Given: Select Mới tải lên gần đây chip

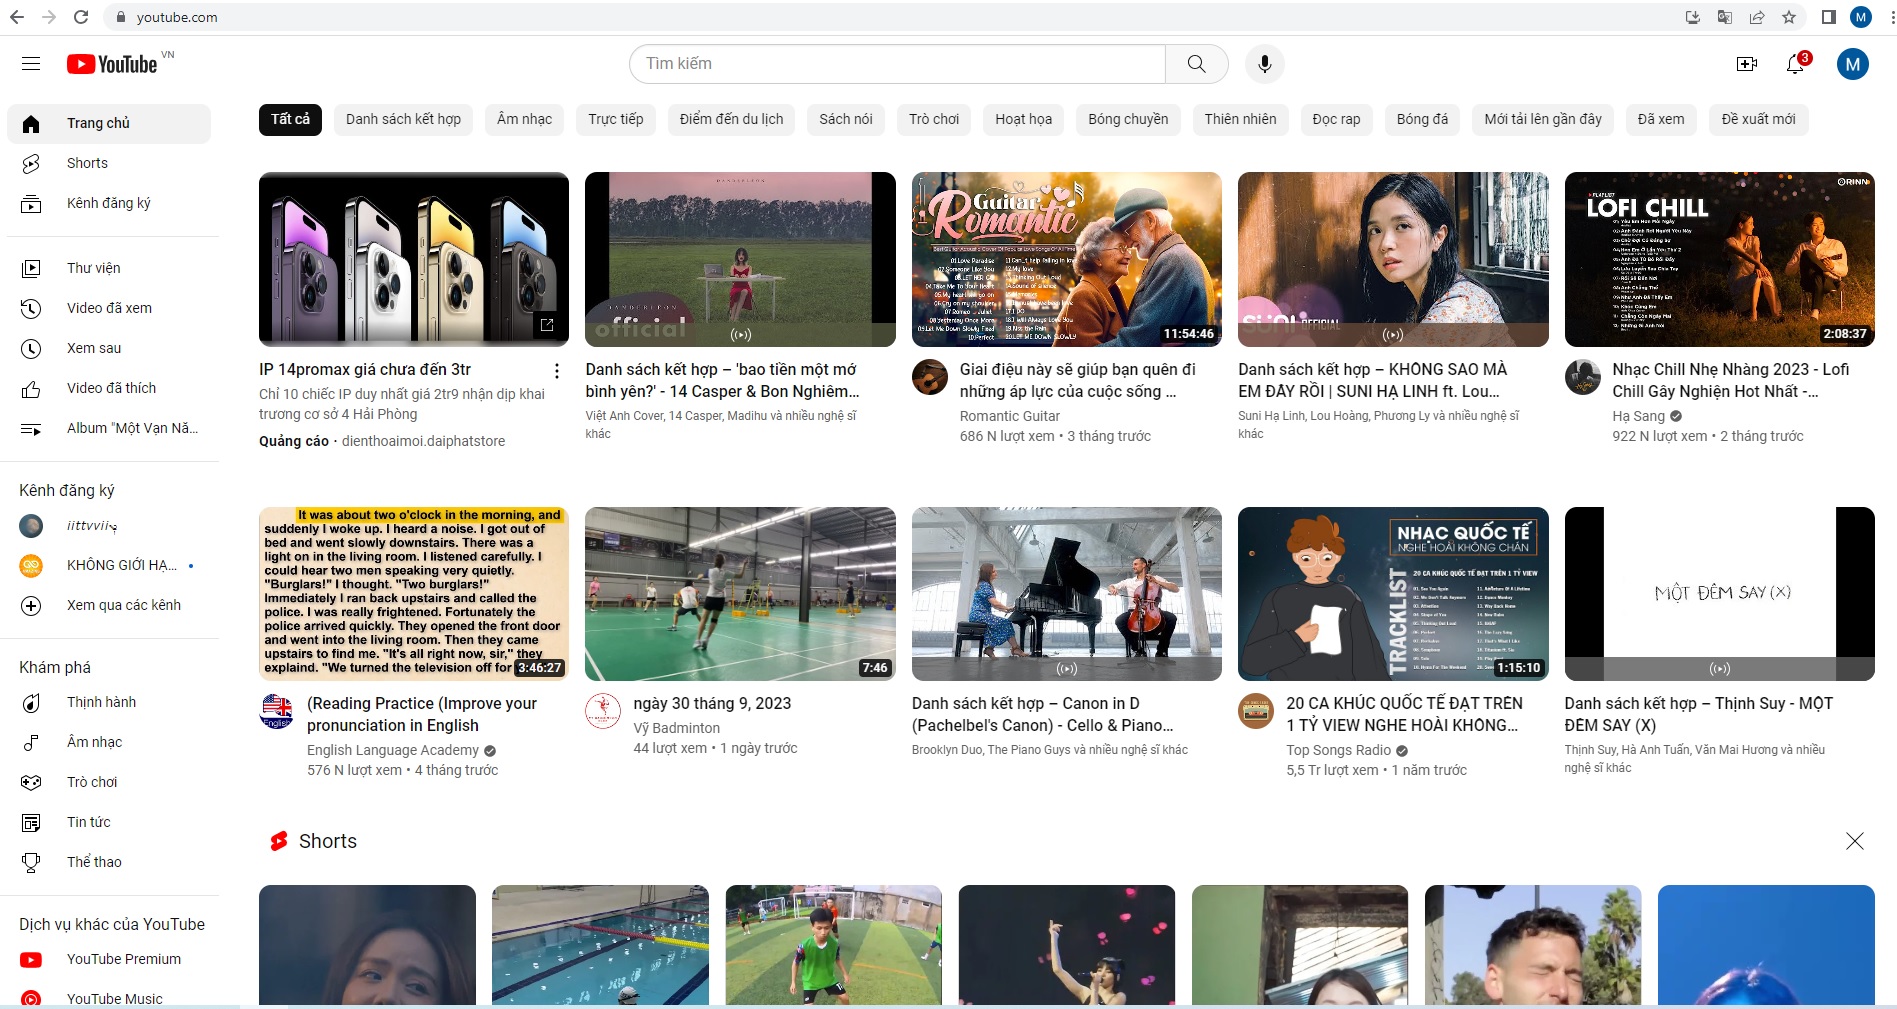Looking at the screenshot, I should (x=1543, y=119).
